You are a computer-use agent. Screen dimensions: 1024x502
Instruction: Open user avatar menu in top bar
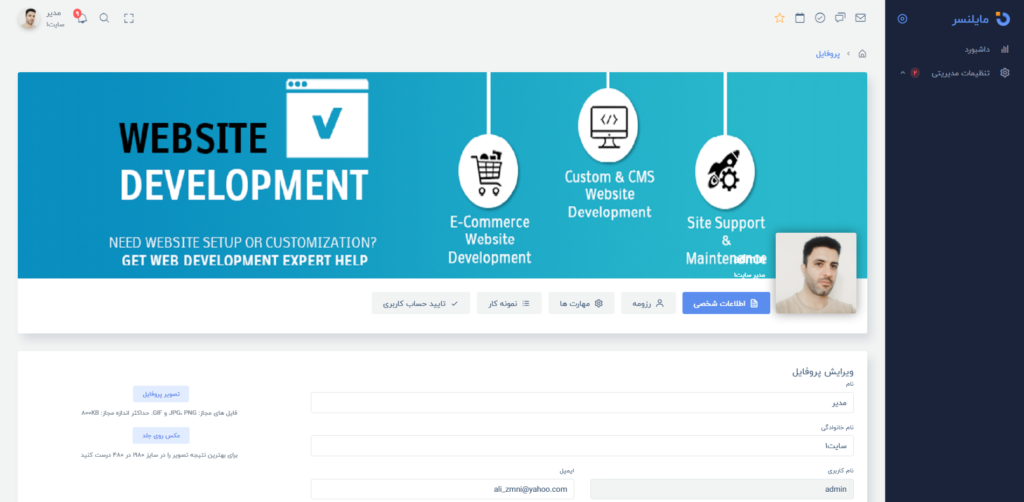coord(29,18)
